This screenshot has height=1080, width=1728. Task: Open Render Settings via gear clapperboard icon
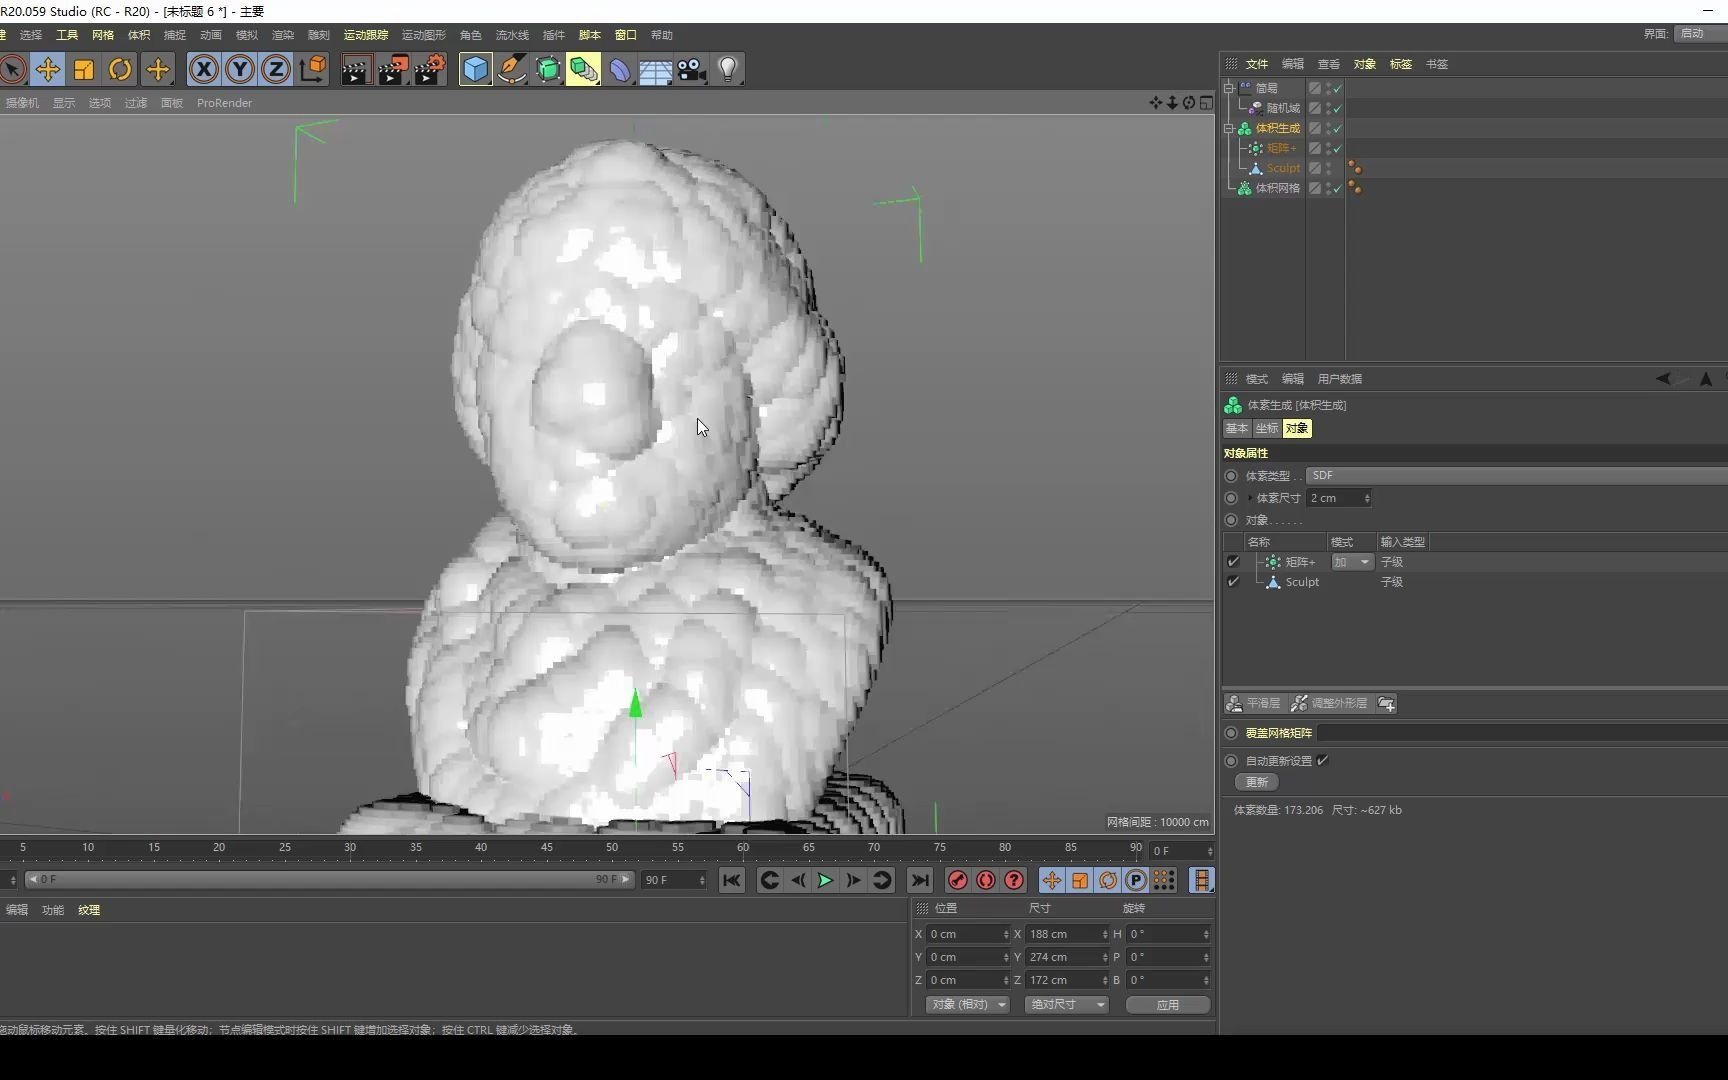click(x=429, y=69)
